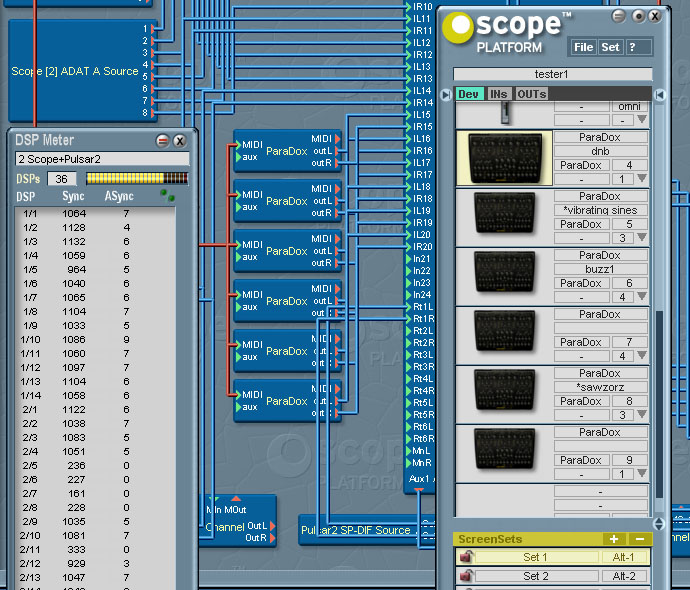Switch to the INs tab

499,94
